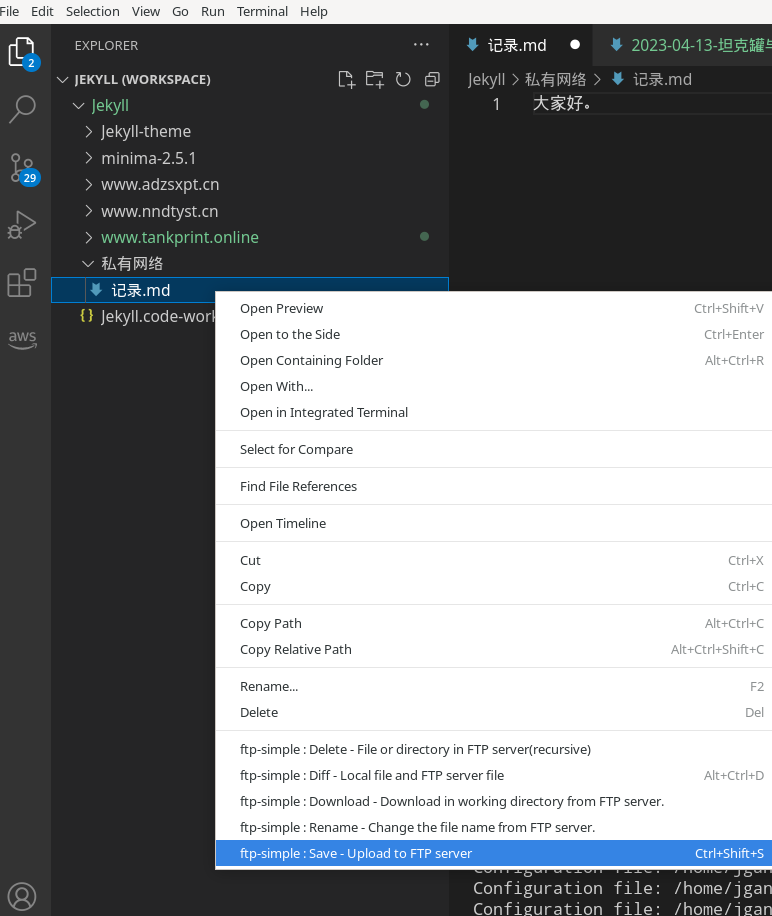Collapse all folders in Explorer

tap(432, 79)
